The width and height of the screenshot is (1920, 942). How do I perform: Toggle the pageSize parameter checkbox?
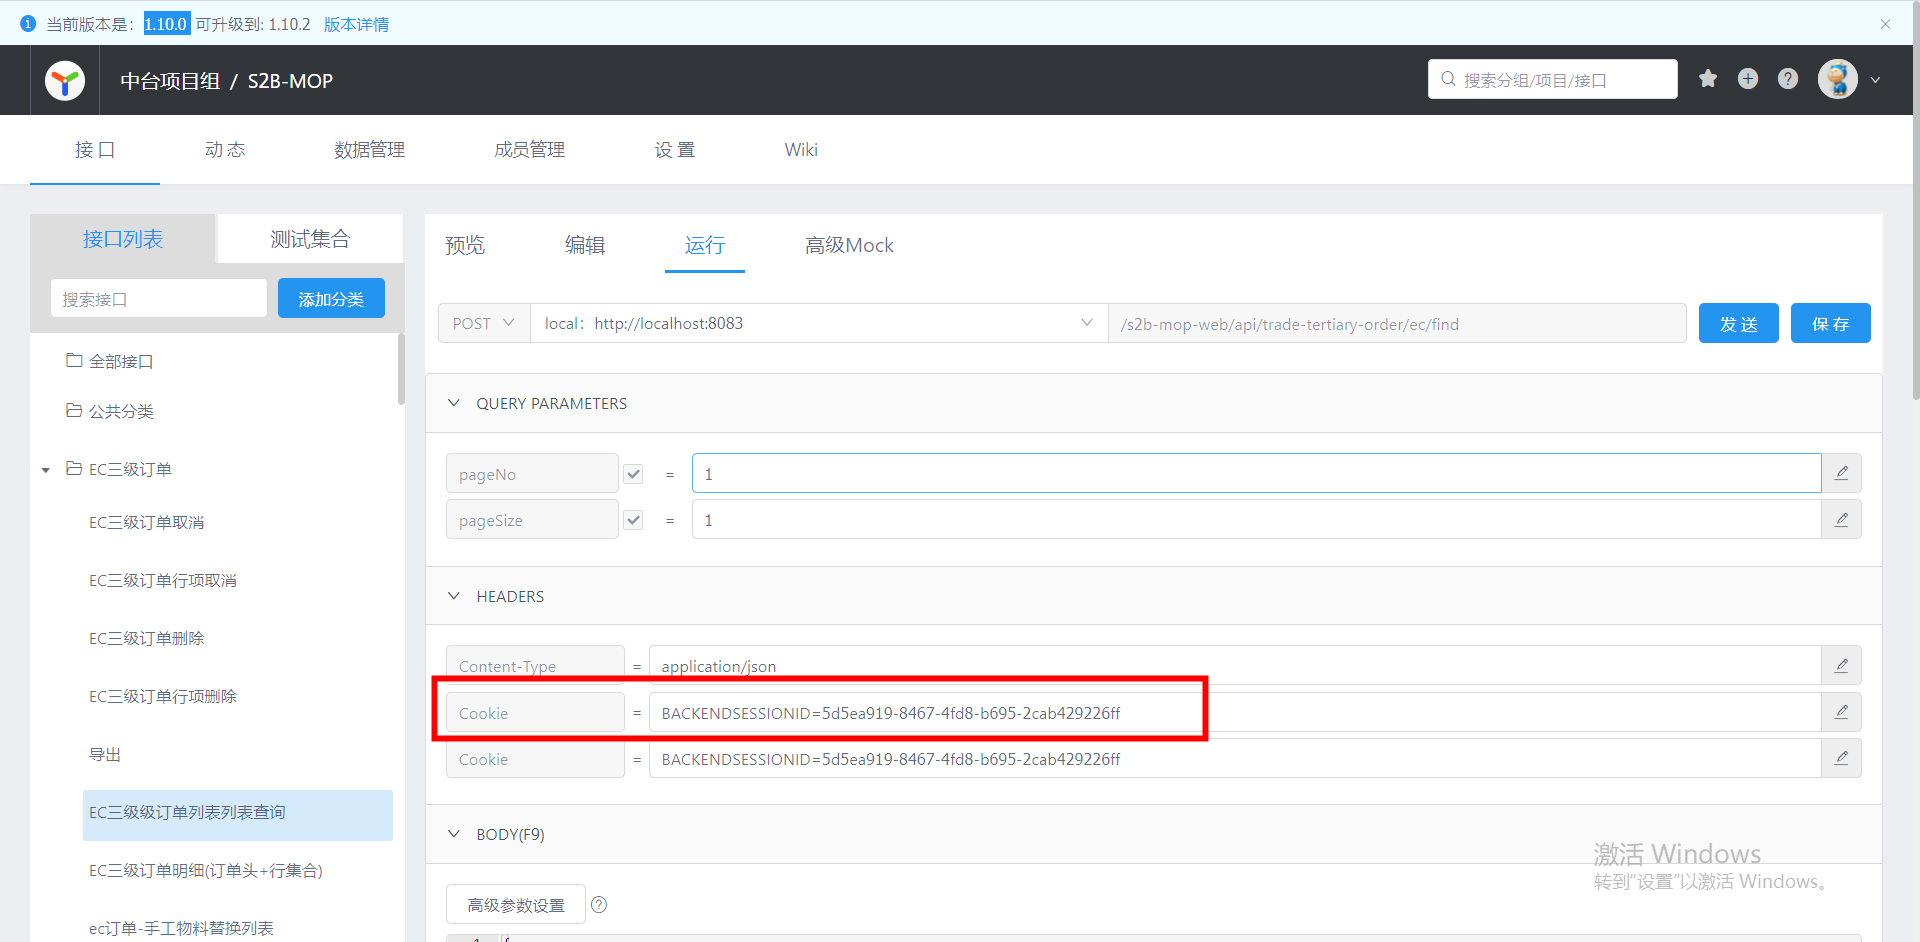pos(633,519)
